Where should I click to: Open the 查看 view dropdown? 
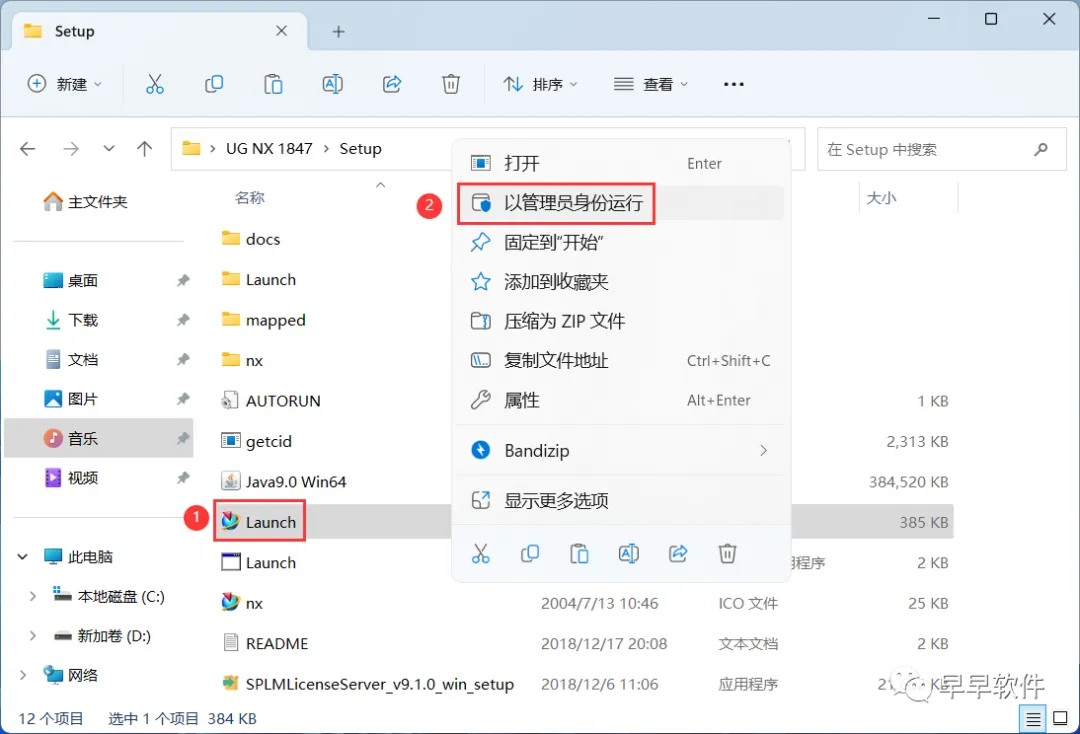click(x=651, y=84)
